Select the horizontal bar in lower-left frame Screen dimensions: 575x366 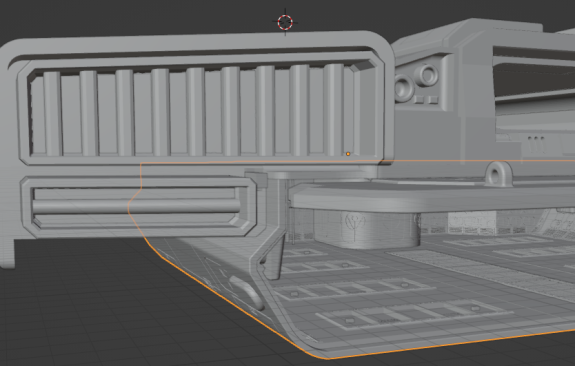click(136, 206)
